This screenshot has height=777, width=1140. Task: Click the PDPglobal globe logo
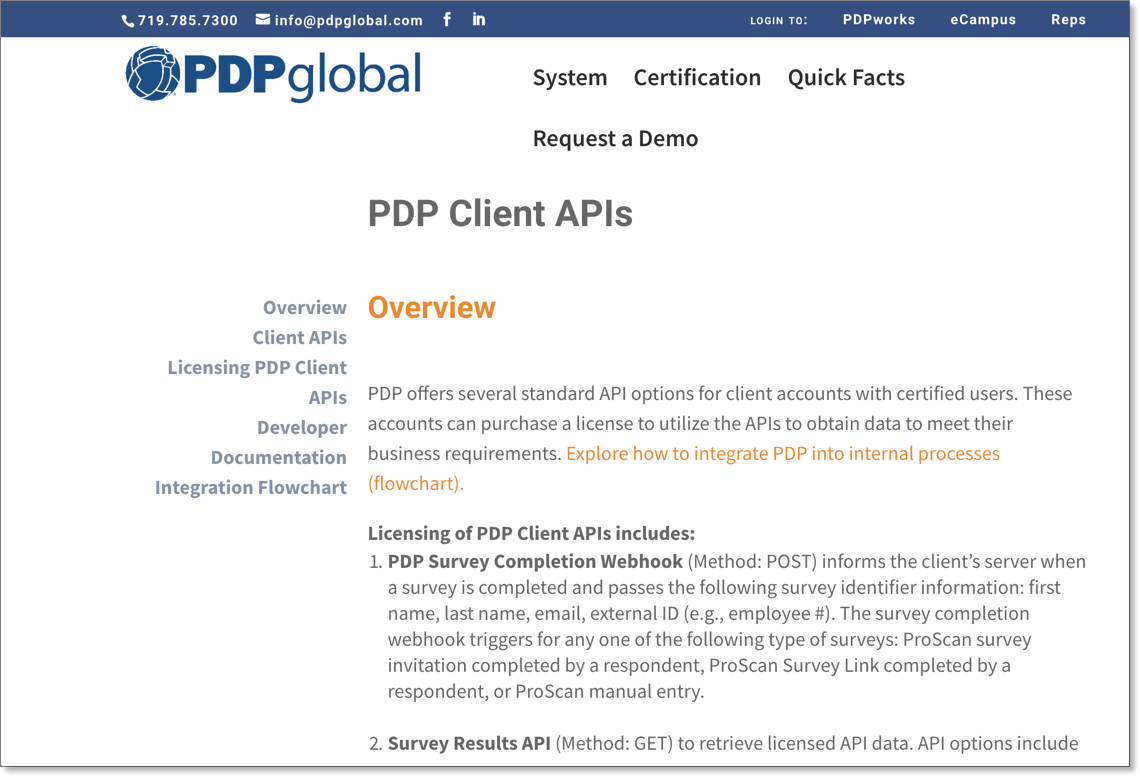point(152,73)
